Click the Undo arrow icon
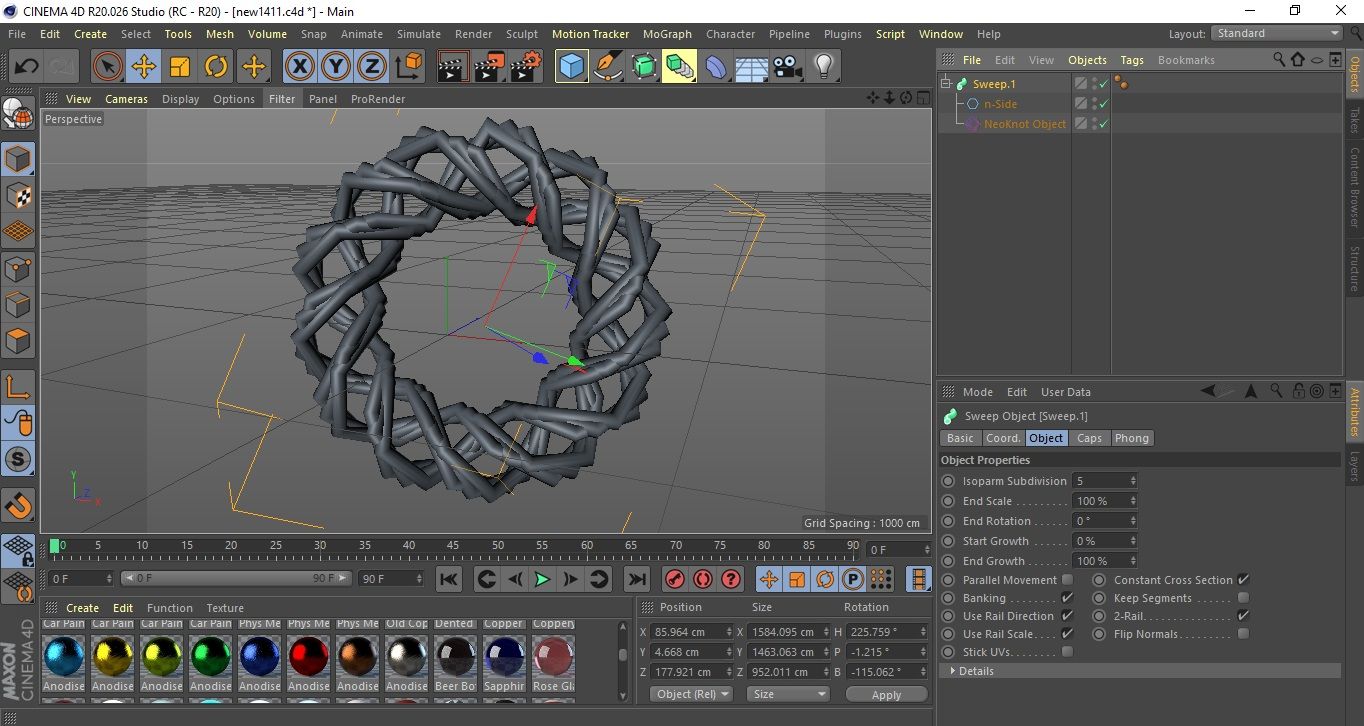Screen dimensions: 1364x726 [x=27, y=67]
